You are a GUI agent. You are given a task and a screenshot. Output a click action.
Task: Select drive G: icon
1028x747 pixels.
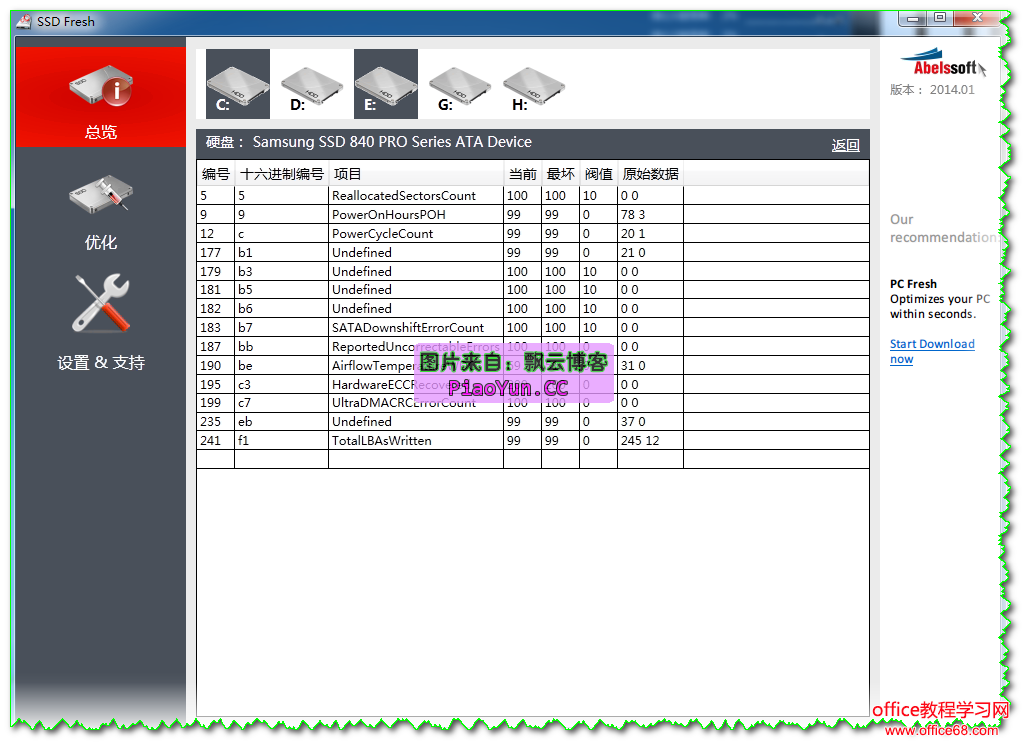click(x=460, y=84)
